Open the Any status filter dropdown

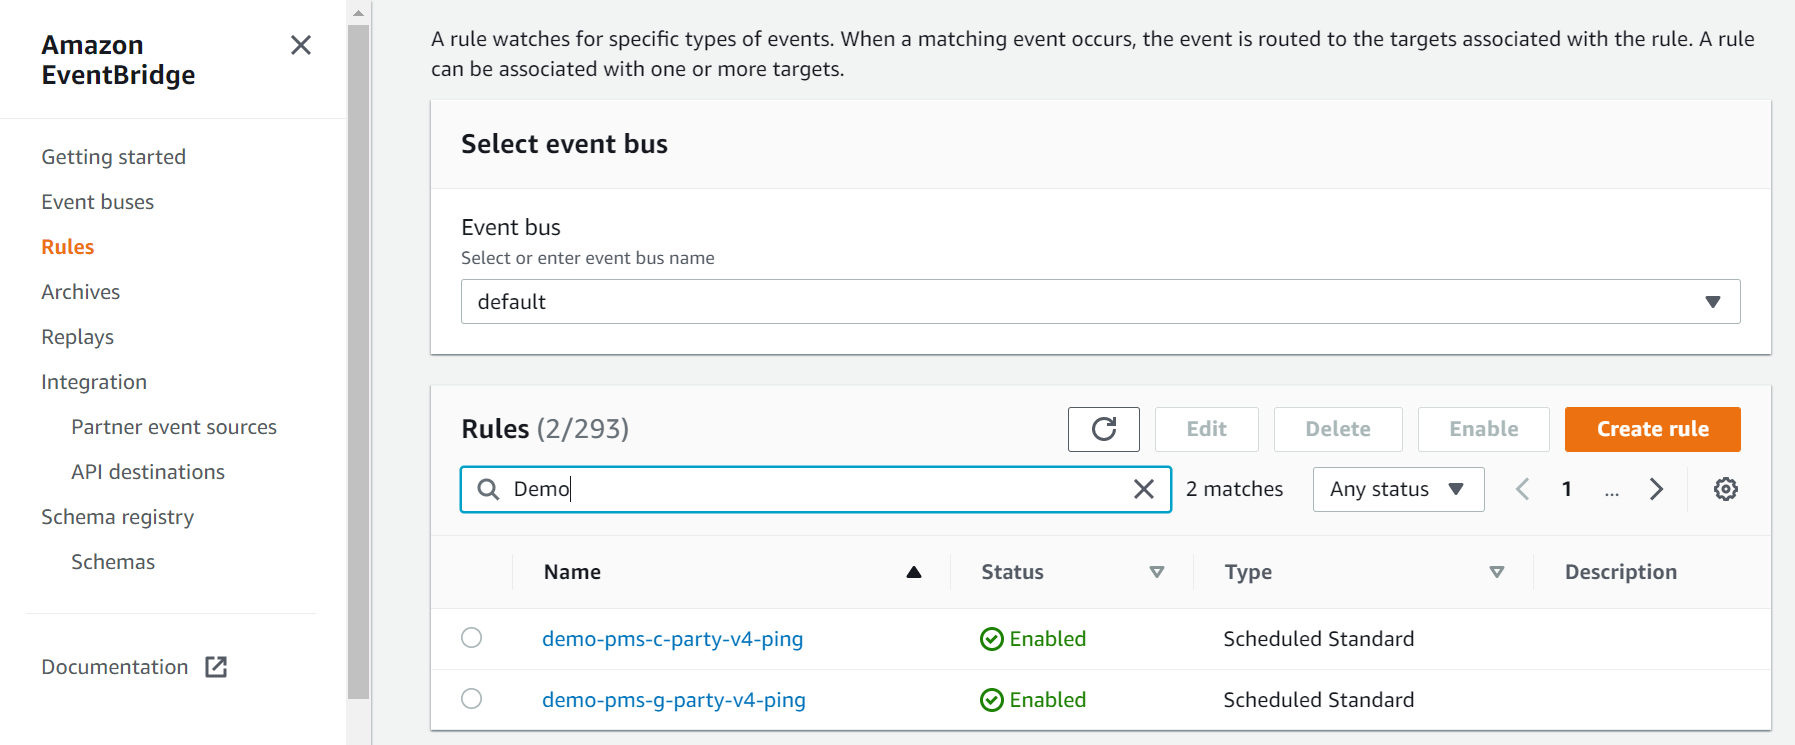[1397, 489]
